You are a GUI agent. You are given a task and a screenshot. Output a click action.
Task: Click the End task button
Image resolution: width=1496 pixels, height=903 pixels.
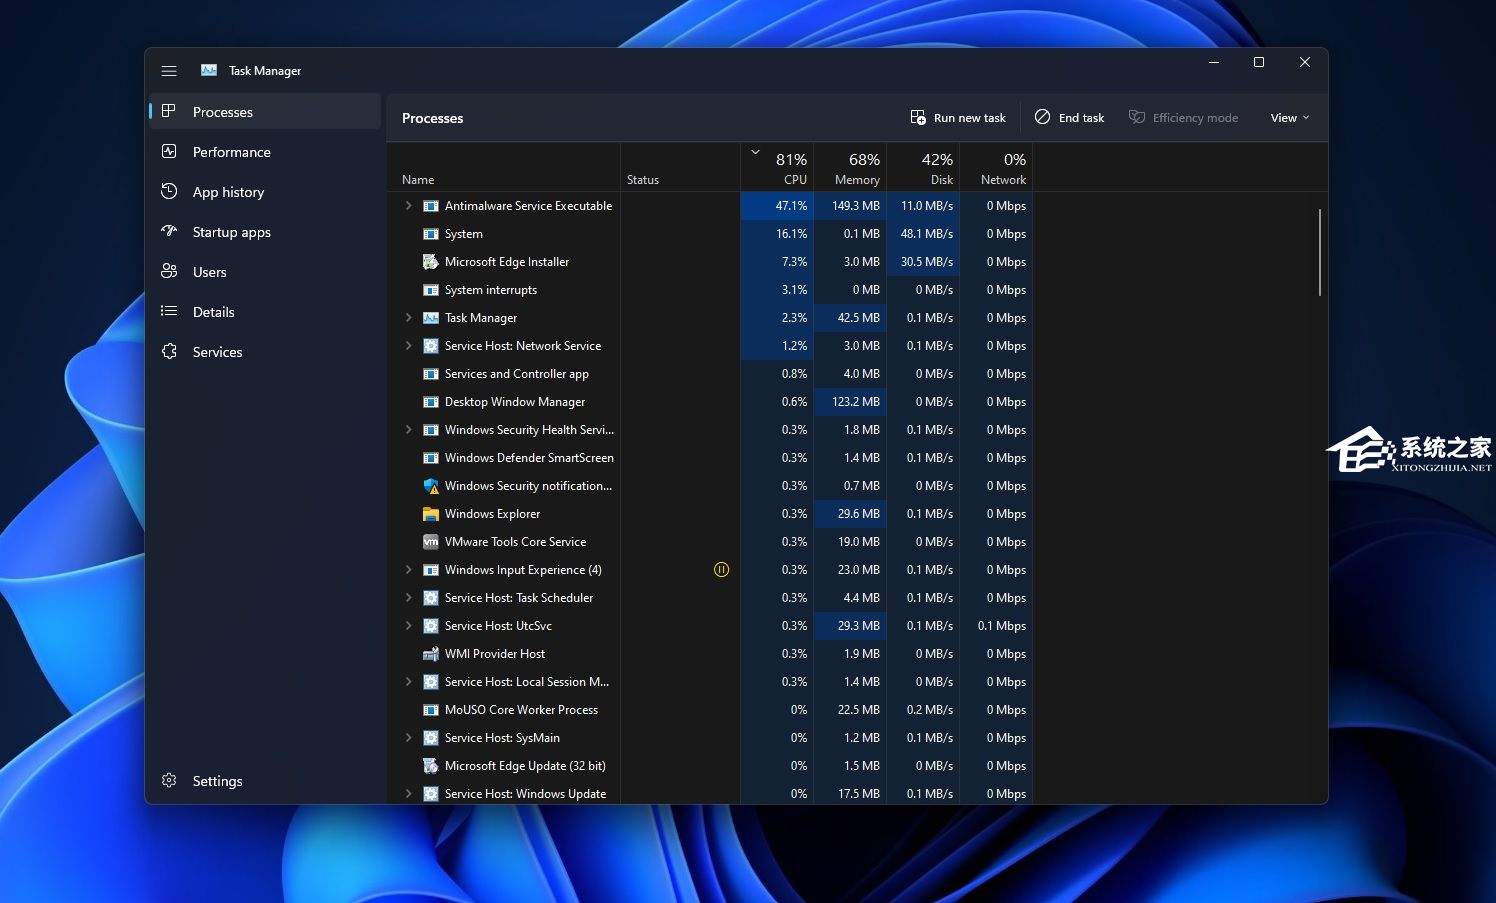1069,118
